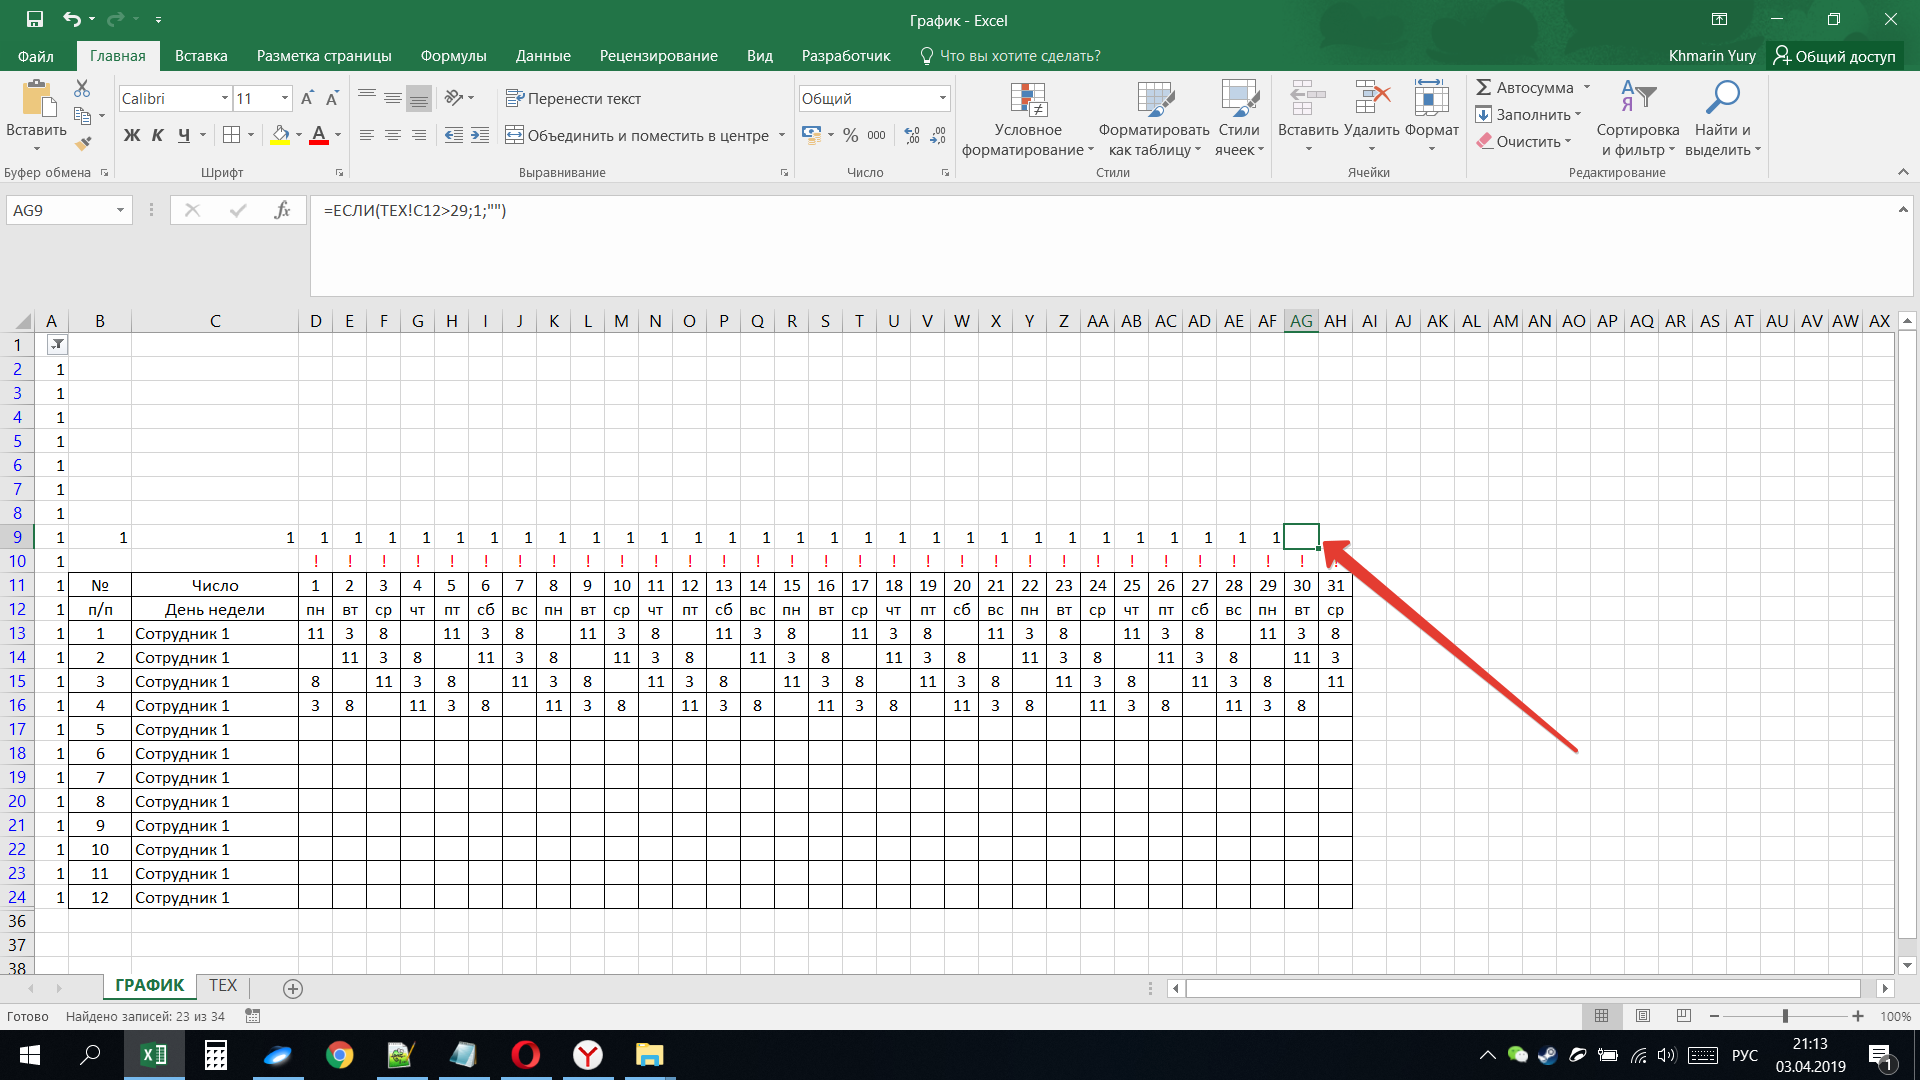The width and height of the screenshot is (1920, 1080).
Task: Click the accounting currency format icon
Action: 811,135
